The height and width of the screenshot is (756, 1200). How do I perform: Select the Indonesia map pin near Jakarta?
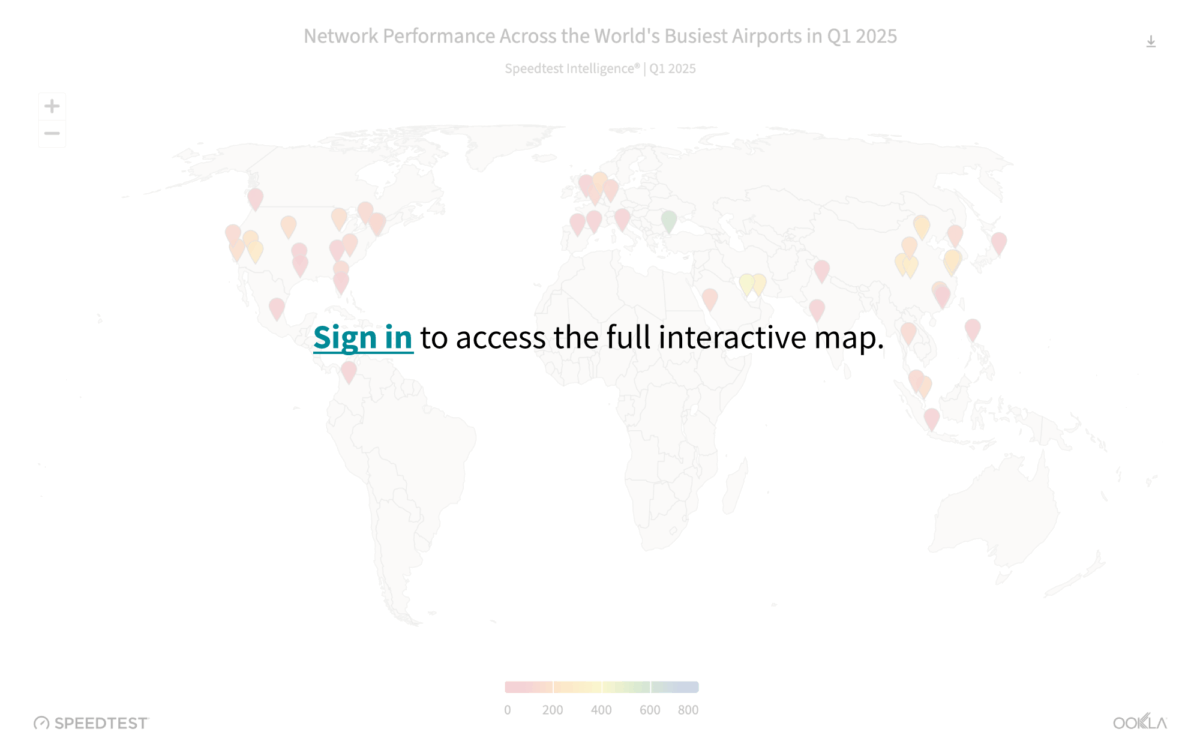tap(931, 418)
